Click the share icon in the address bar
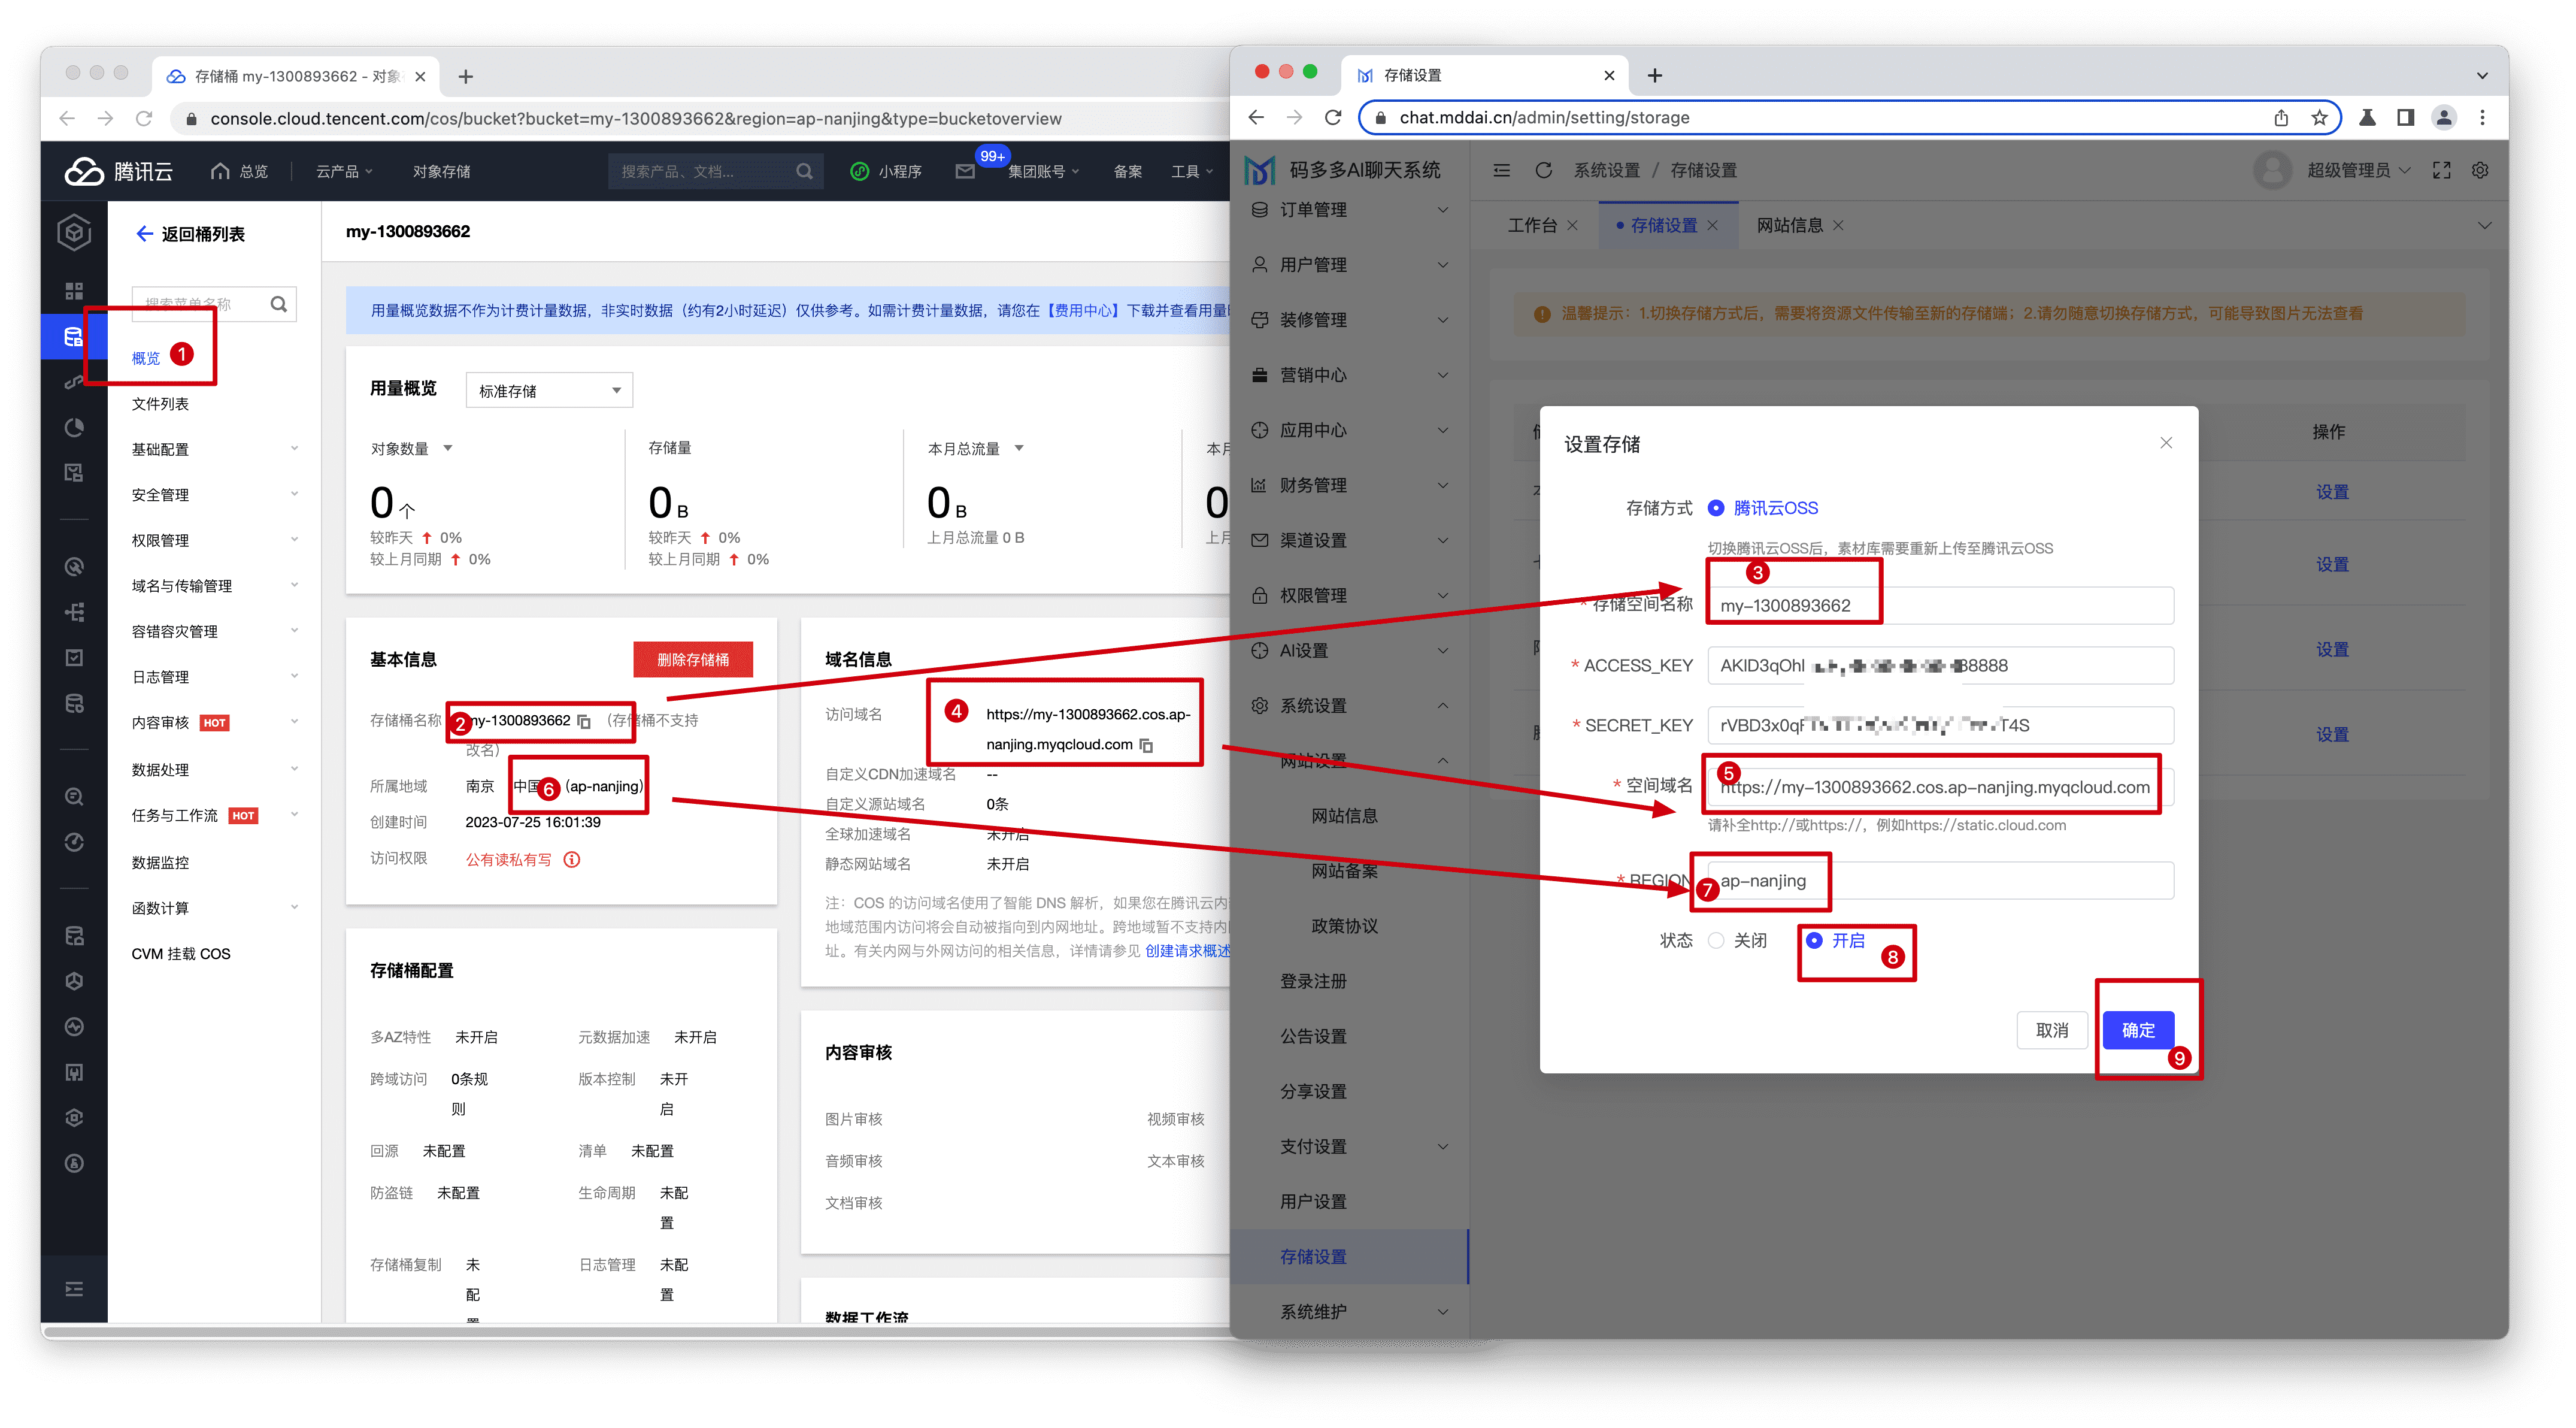 [2281, 117]
